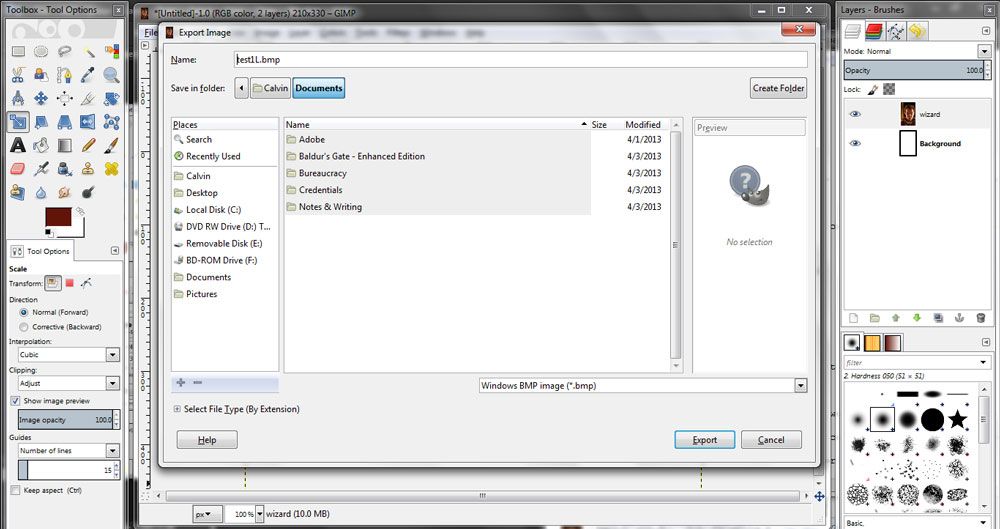The height and width of the screenshot is (529, 1000).
Task: Choose the Fuzzy Select wand tool
Action: pos(88,52)
